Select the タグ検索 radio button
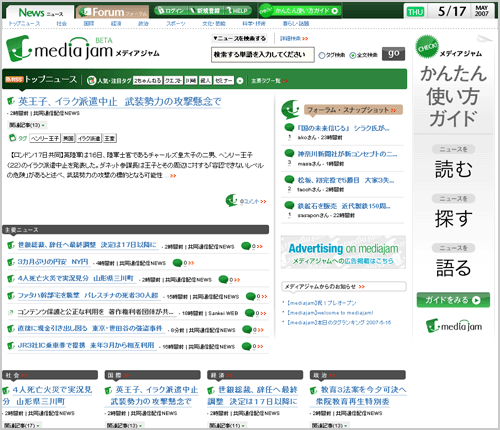 321,56
